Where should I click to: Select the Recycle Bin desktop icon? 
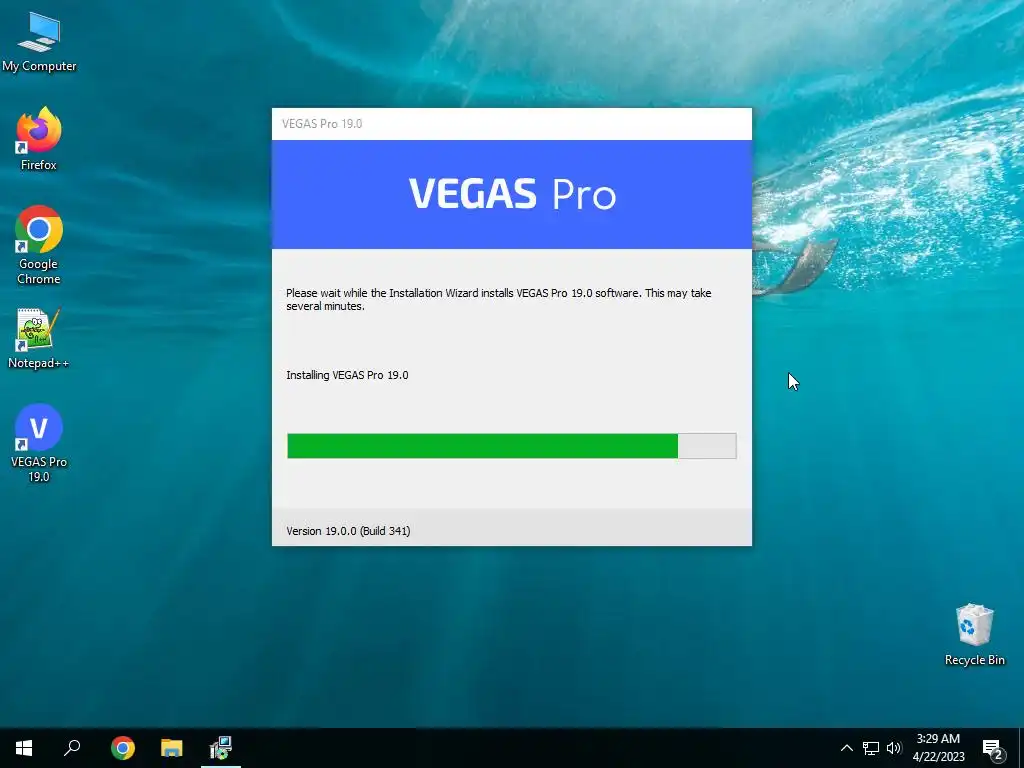974,635
